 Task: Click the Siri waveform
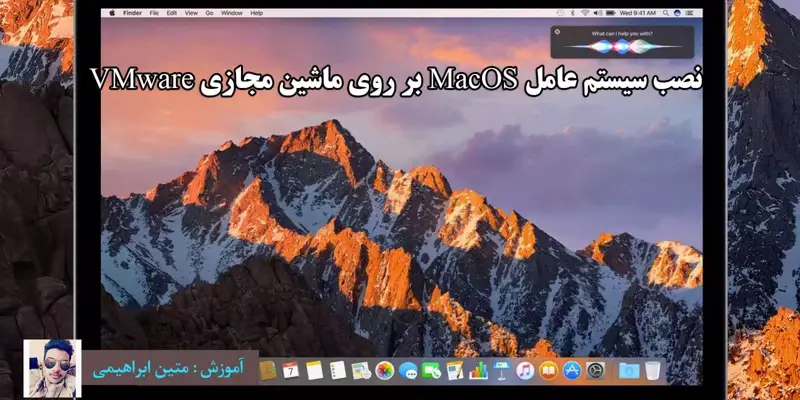(x=622, y=46)
